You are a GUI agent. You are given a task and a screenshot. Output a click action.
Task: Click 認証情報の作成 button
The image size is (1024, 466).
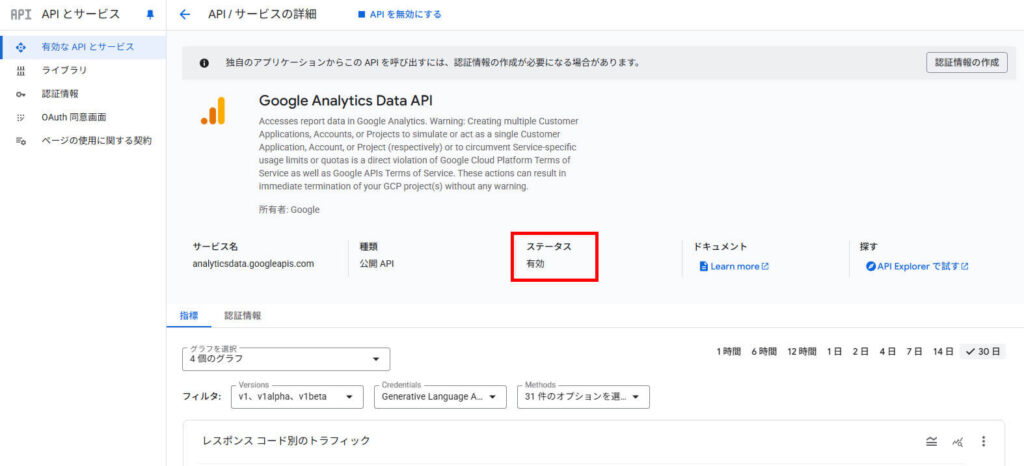[967, 63]
